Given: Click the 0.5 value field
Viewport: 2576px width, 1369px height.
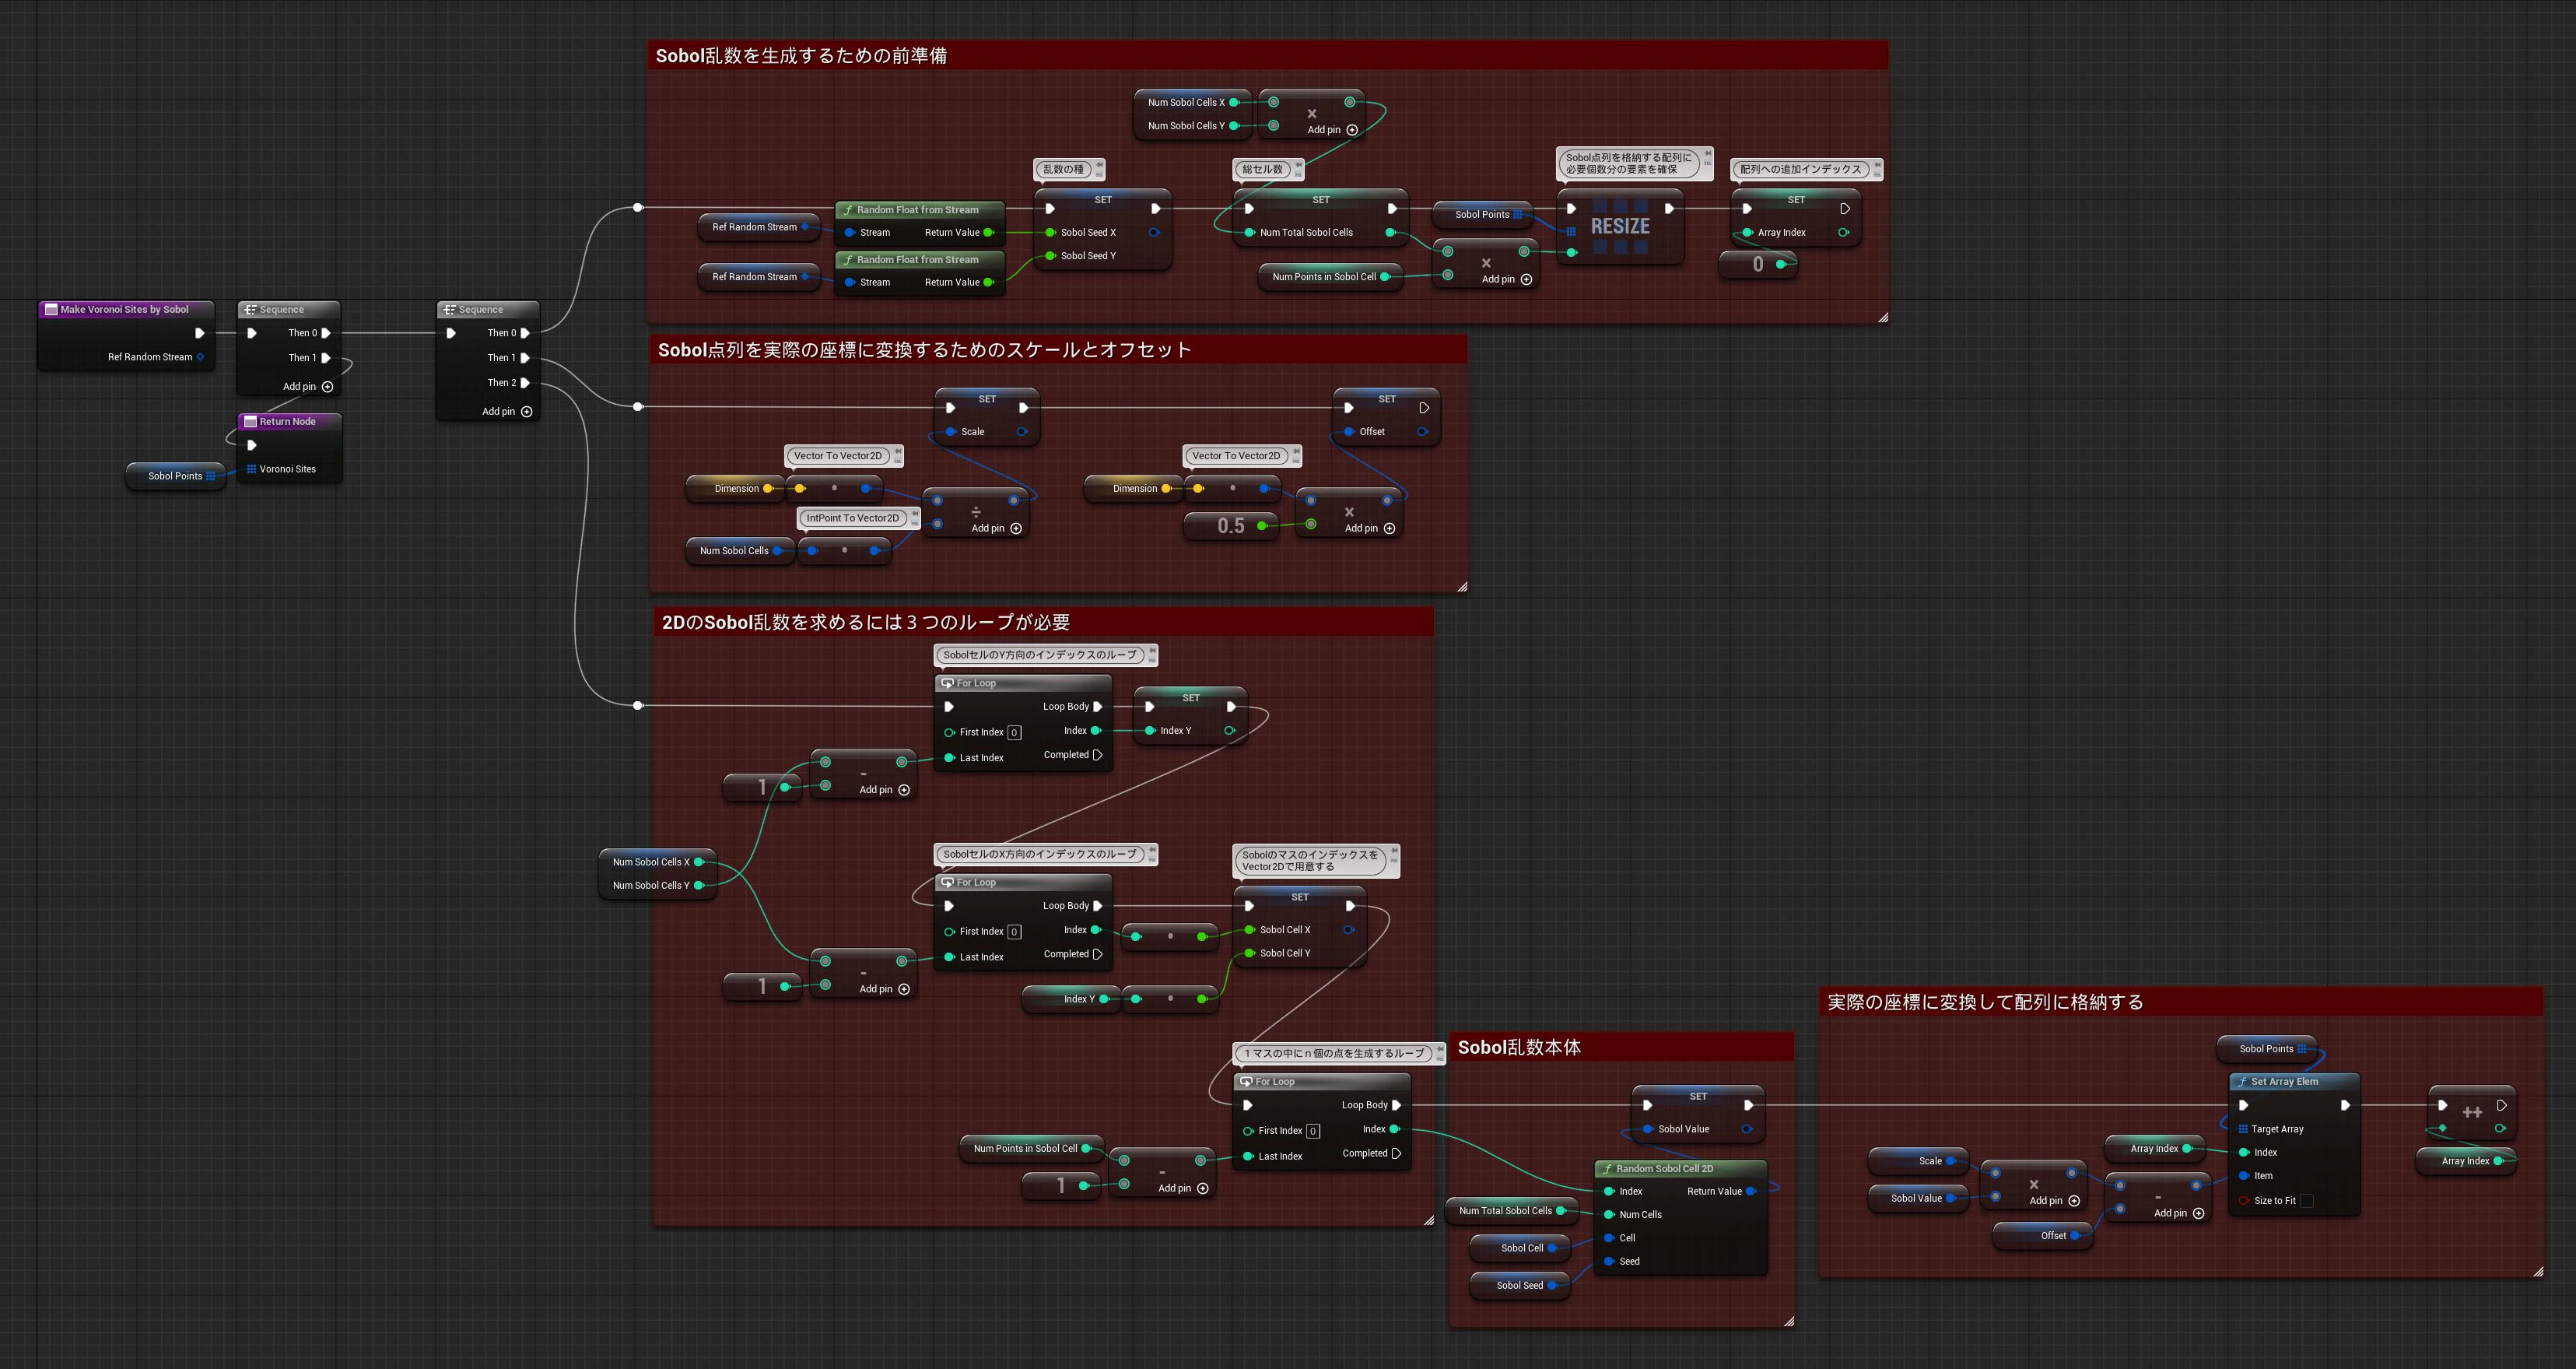Looking at the screenshot, I should [1230, 526].
